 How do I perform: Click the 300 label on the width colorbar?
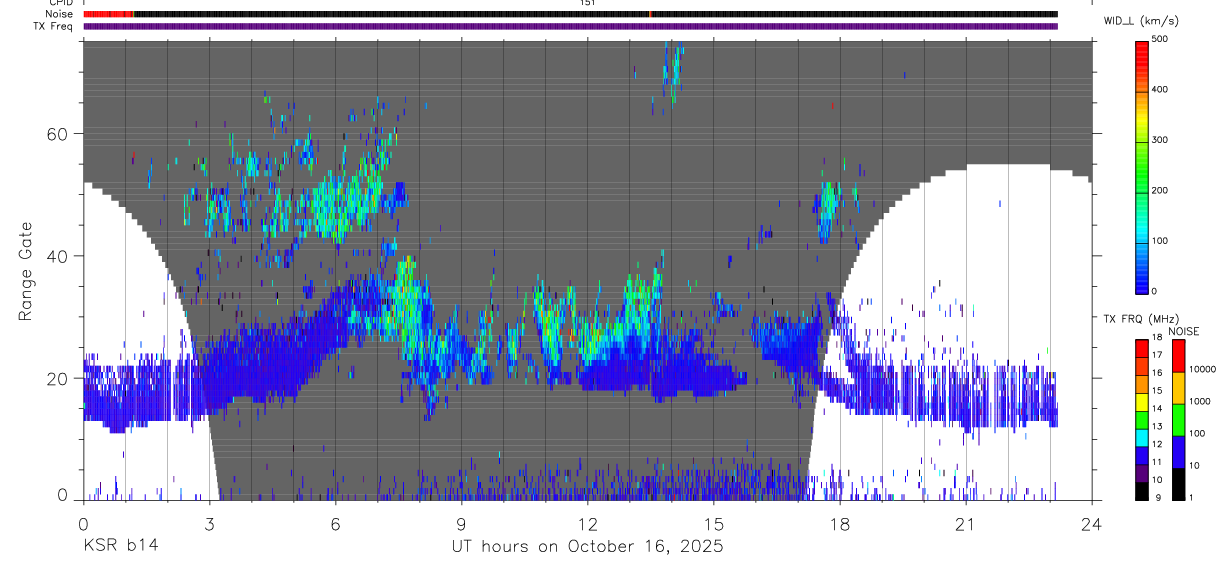pyautogui.click(x=1161, y=140)
